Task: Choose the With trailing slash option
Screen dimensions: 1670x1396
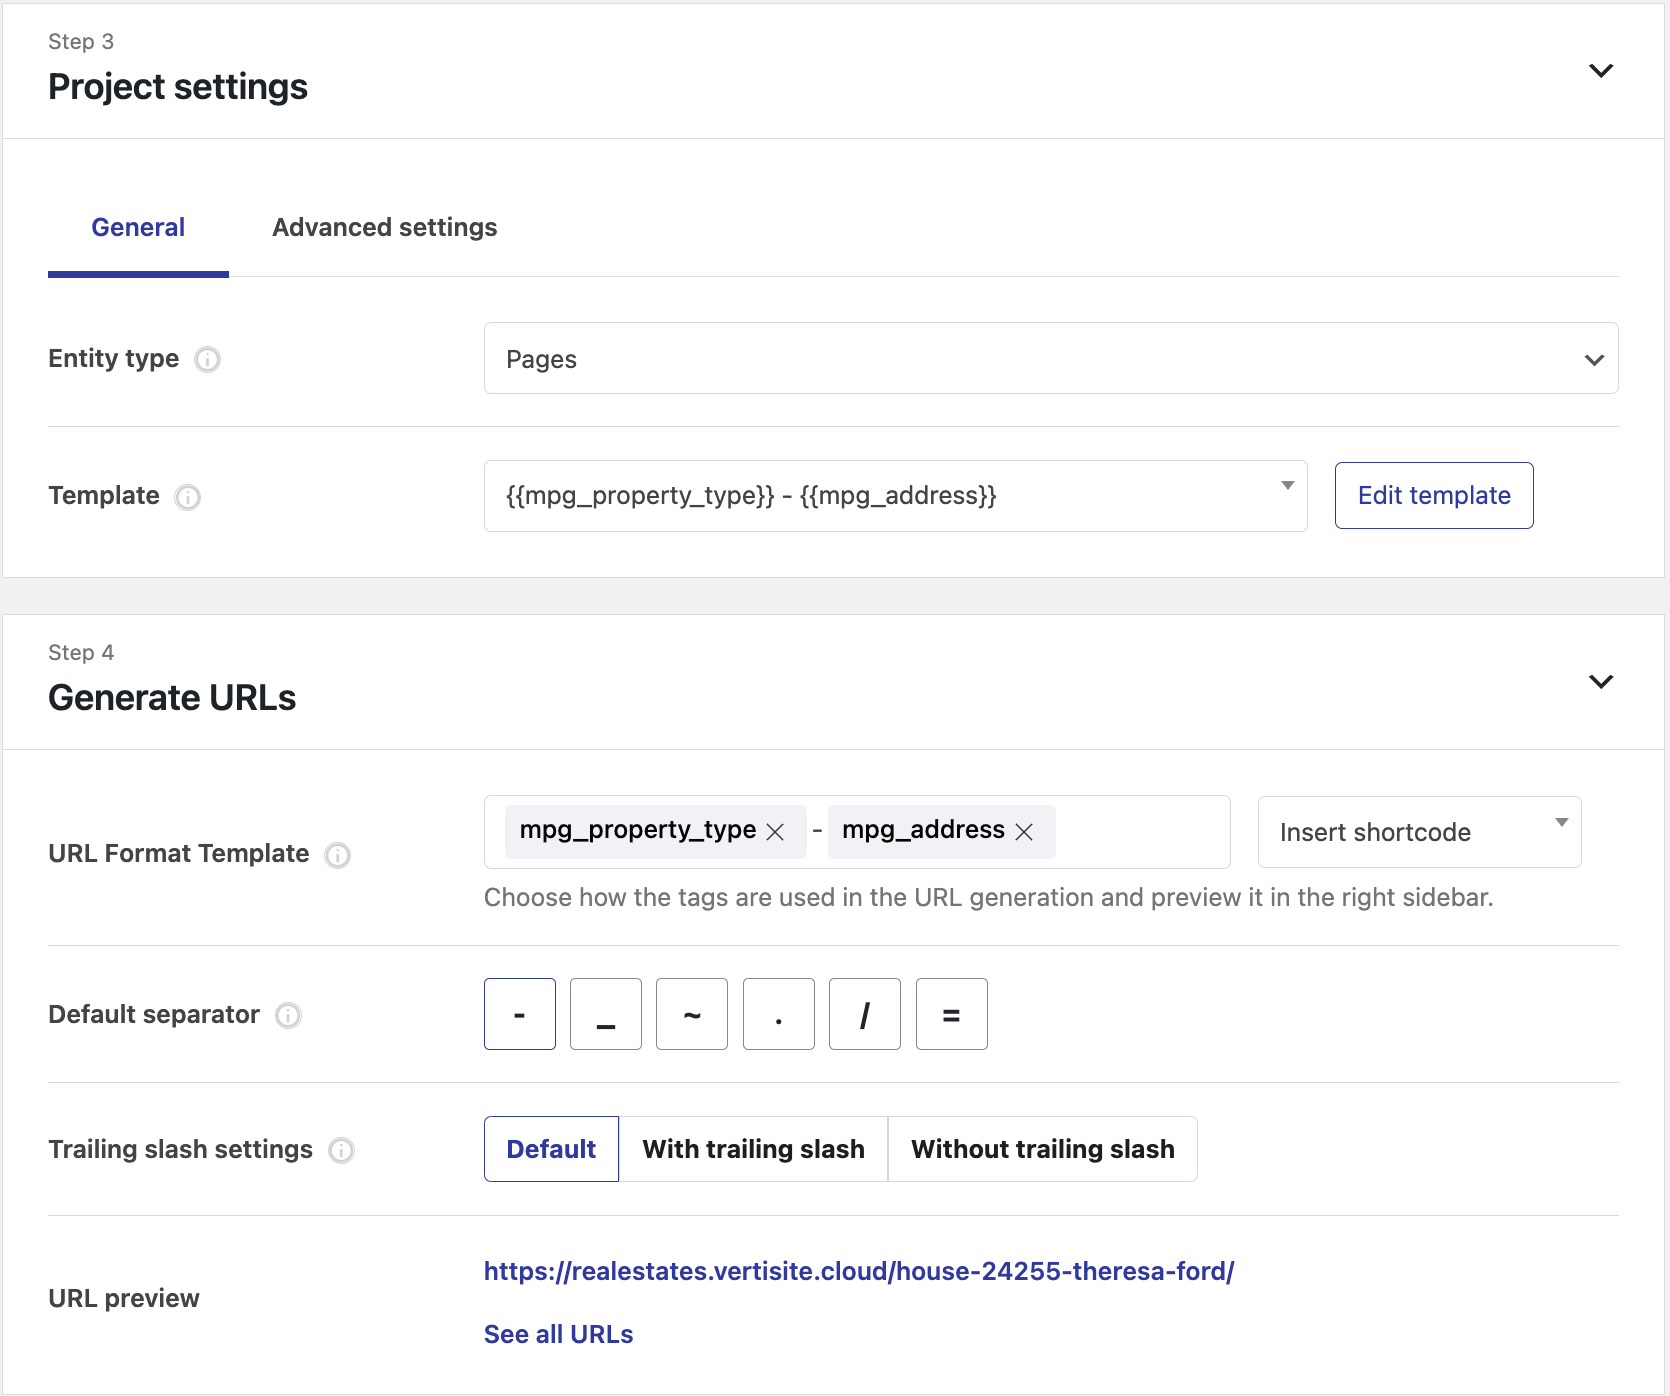Action: [x=753, y=1149]
